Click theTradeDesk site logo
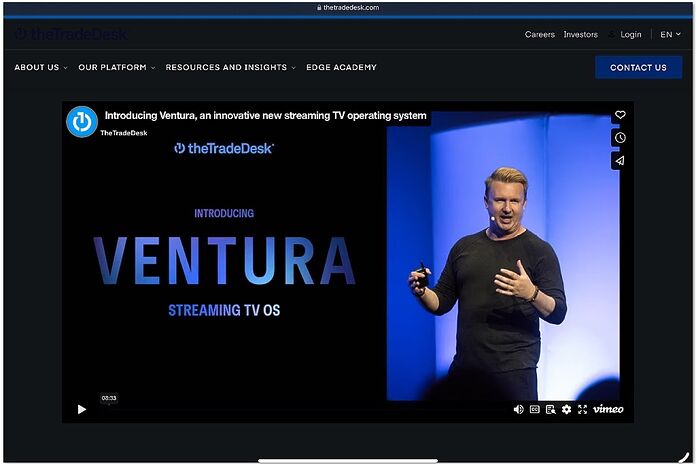696x464 pixels. (x=71, y=34)
